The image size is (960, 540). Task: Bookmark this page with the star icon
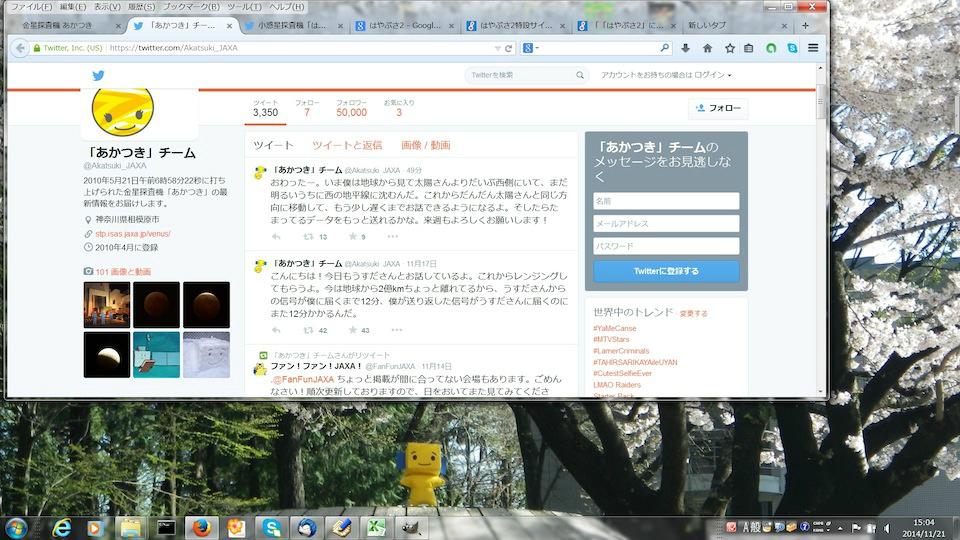730,48
